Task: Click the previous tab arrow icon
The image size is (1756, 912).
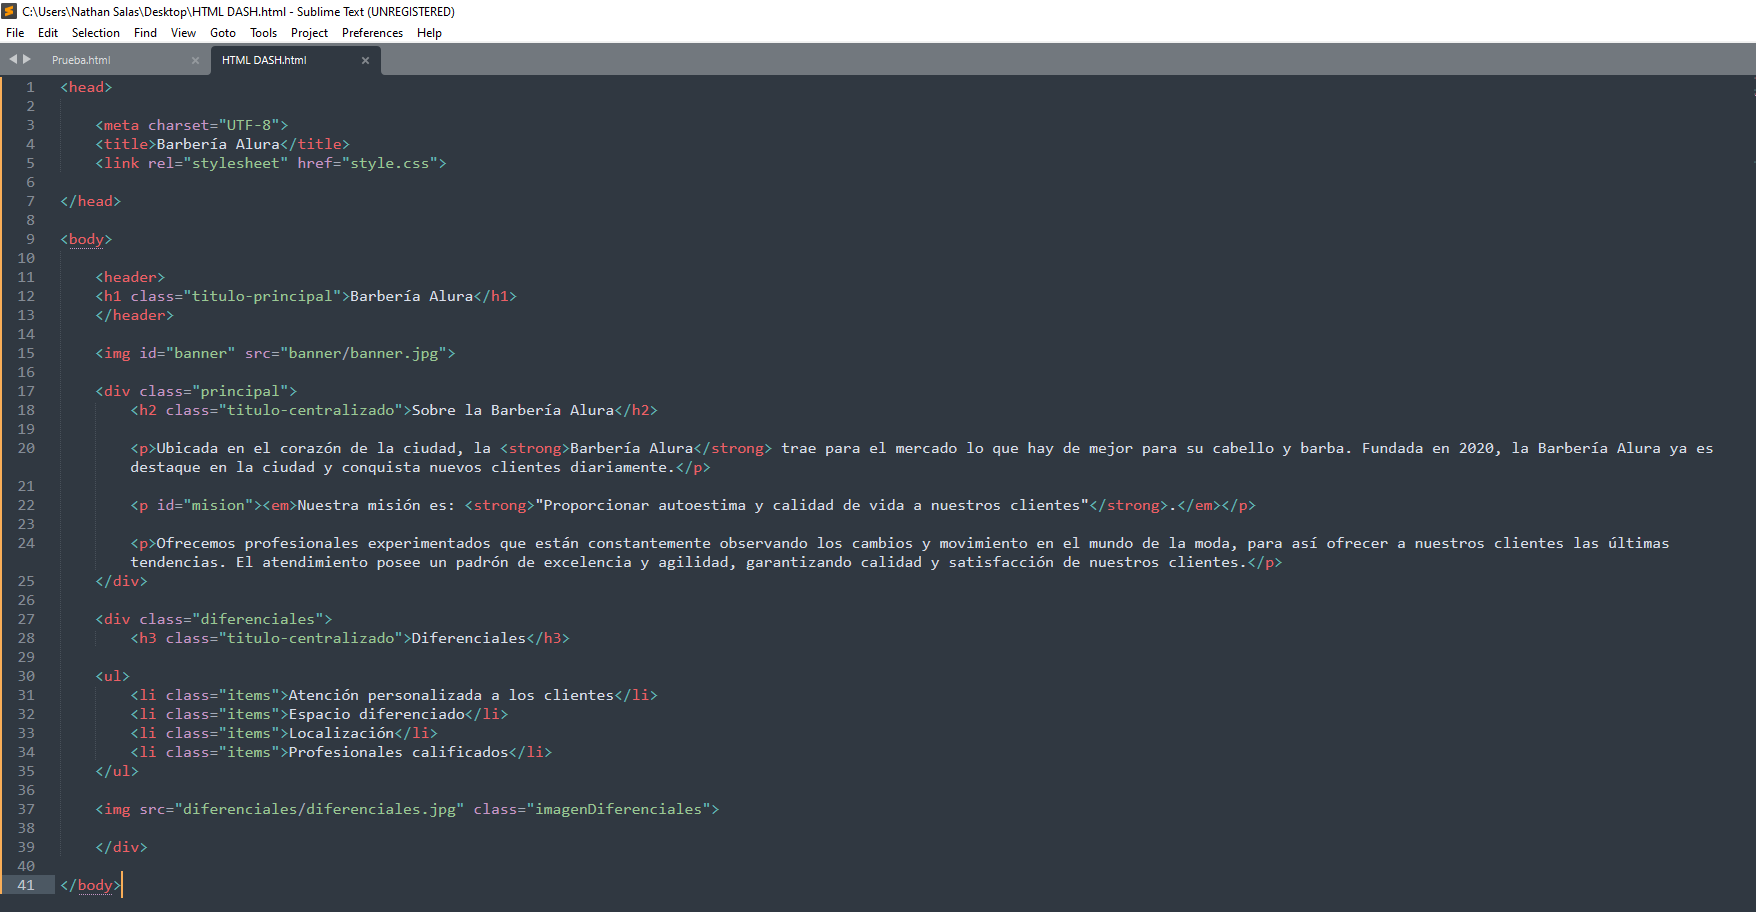Action: pos(13,59)
